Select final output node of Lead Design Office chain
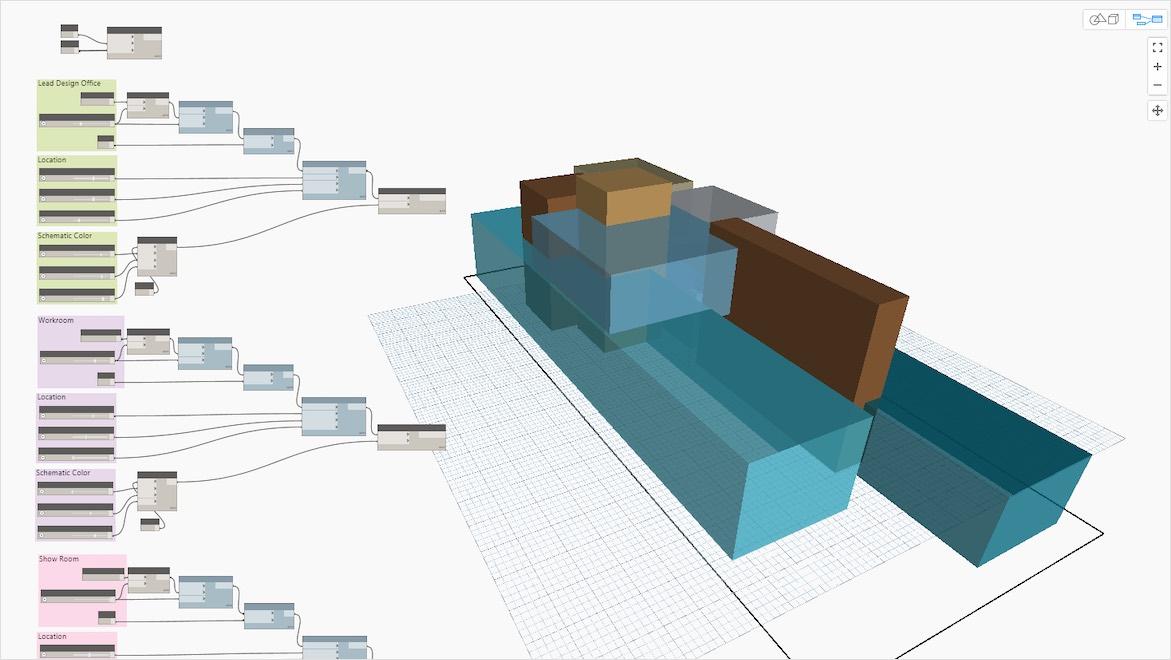Screen dimensions: 1171x660 pos(411,201)
